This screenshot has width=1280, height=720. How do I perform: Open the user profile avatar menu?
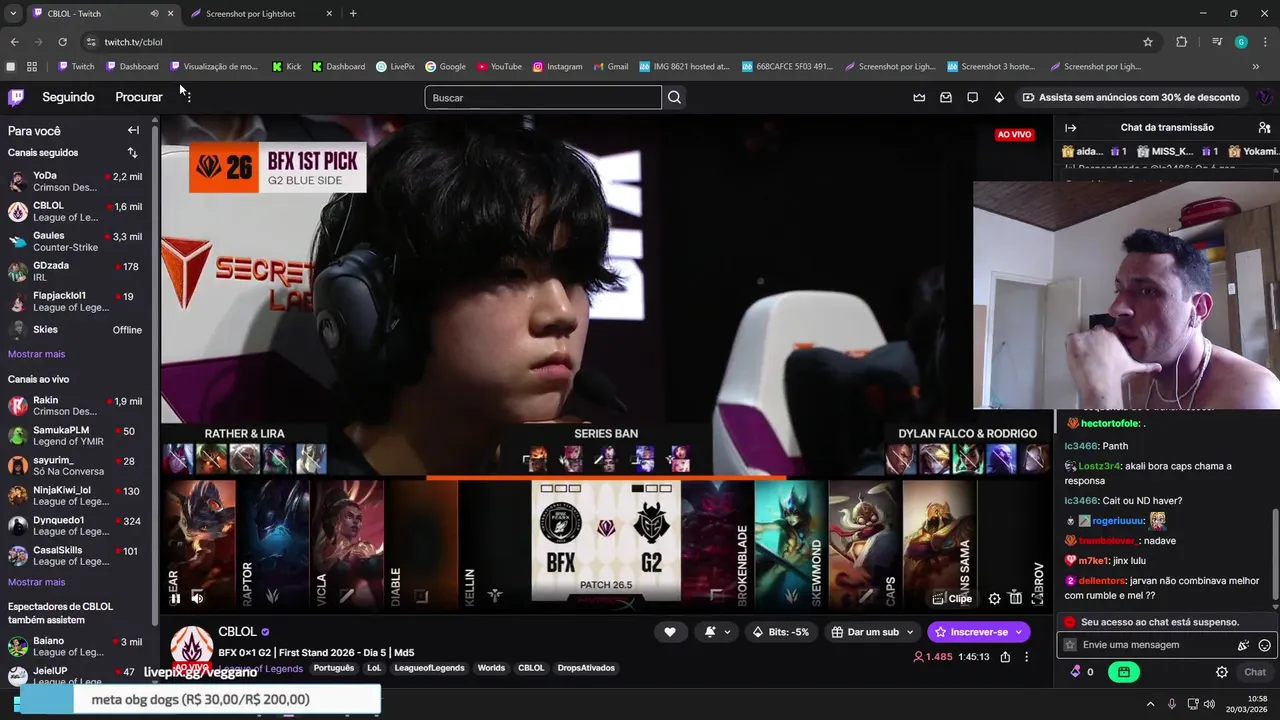(x=1264, y=97)
